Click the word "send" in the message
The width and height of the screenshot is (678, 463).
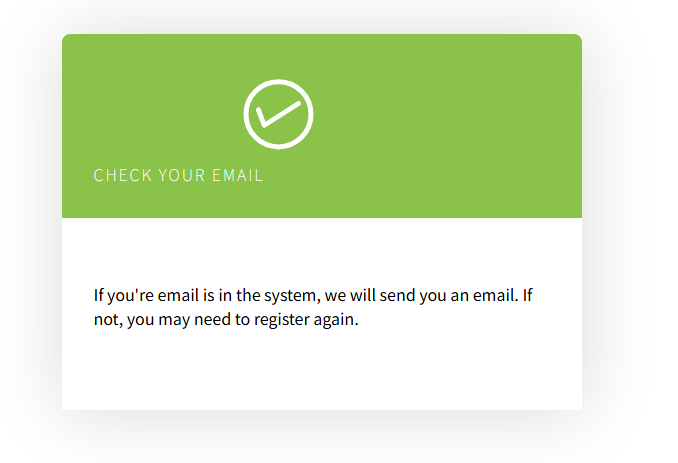[x=398, y=296]
